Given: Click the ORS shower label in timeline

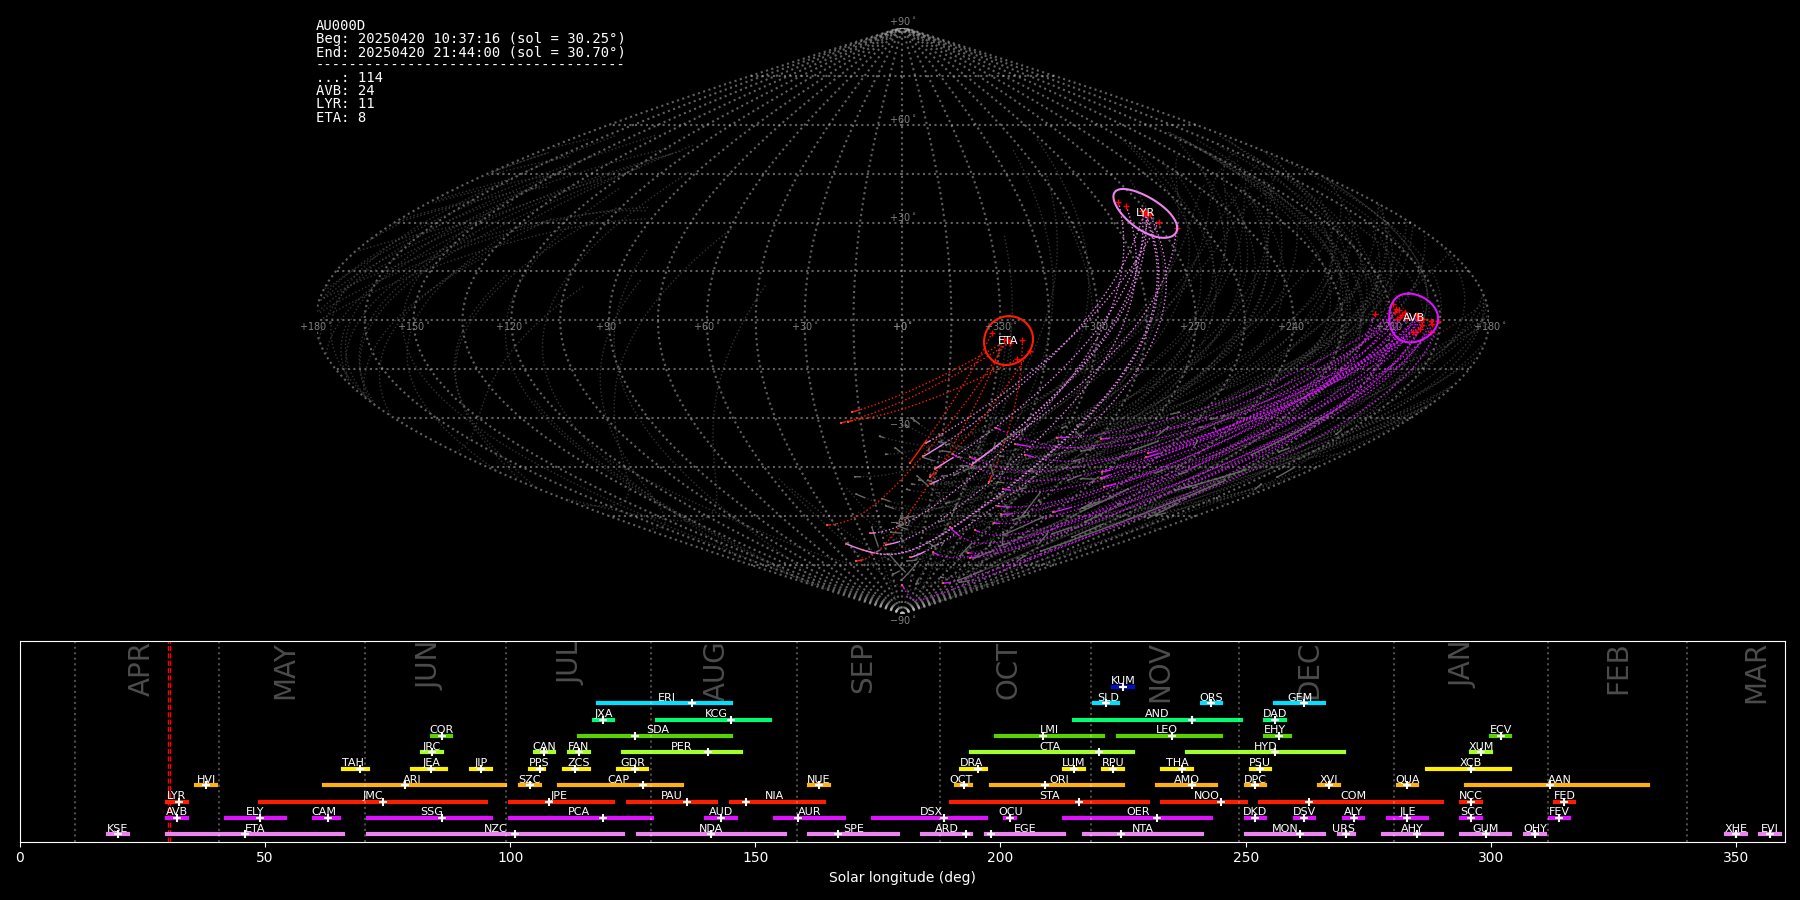Looking at the screenshot, I should pos(1210,698).
